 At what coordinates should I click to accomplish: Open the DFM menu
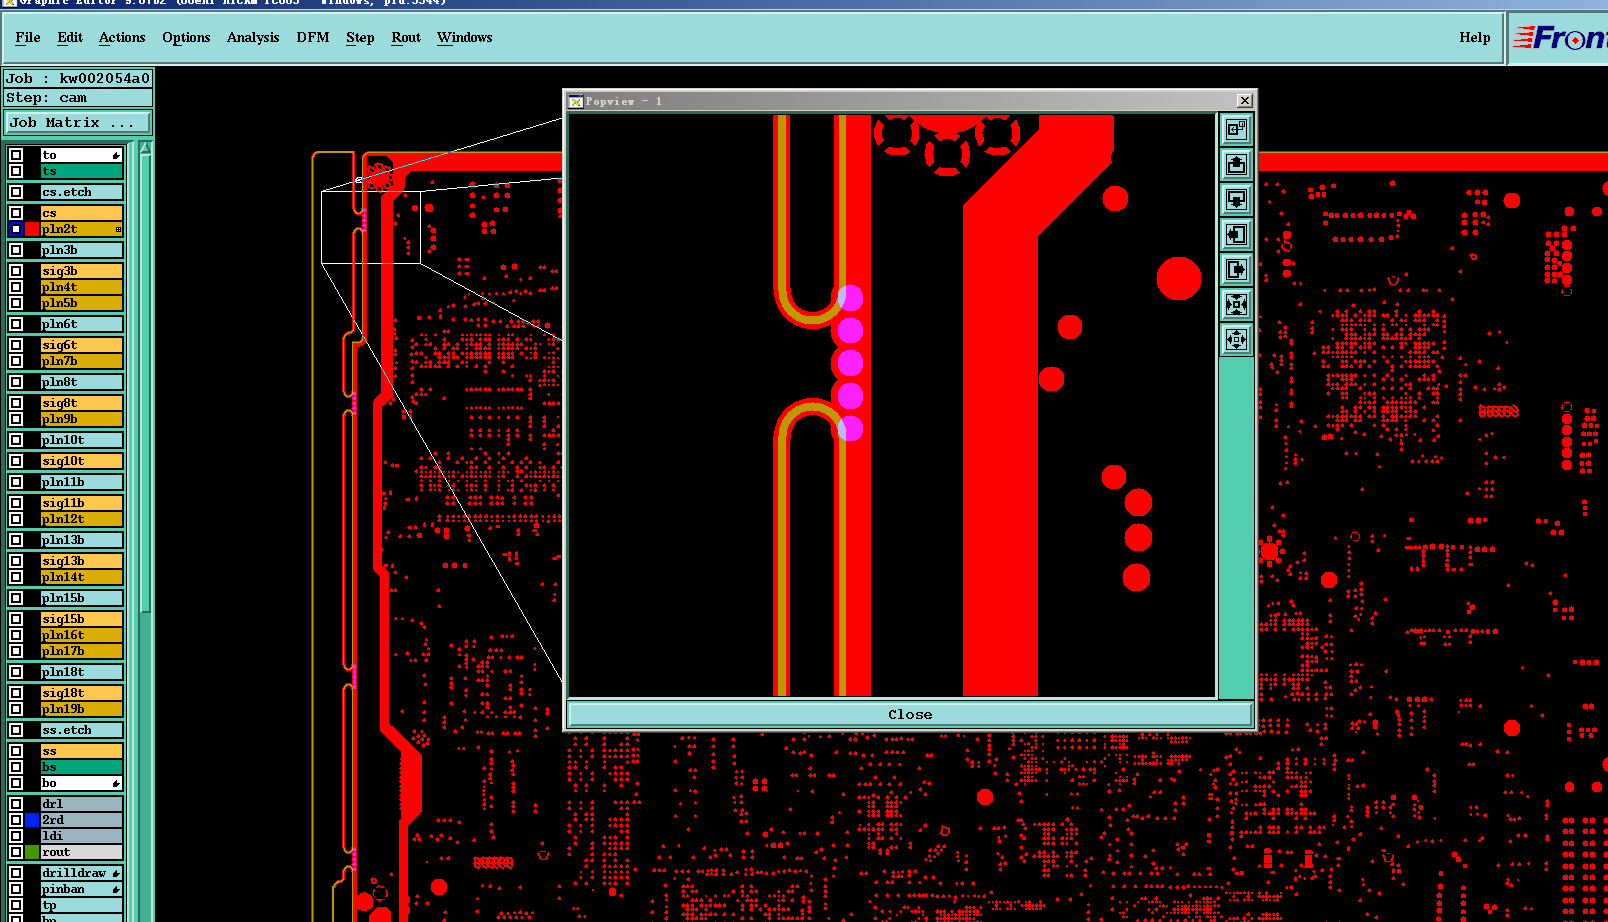click(x=313, y=38)
